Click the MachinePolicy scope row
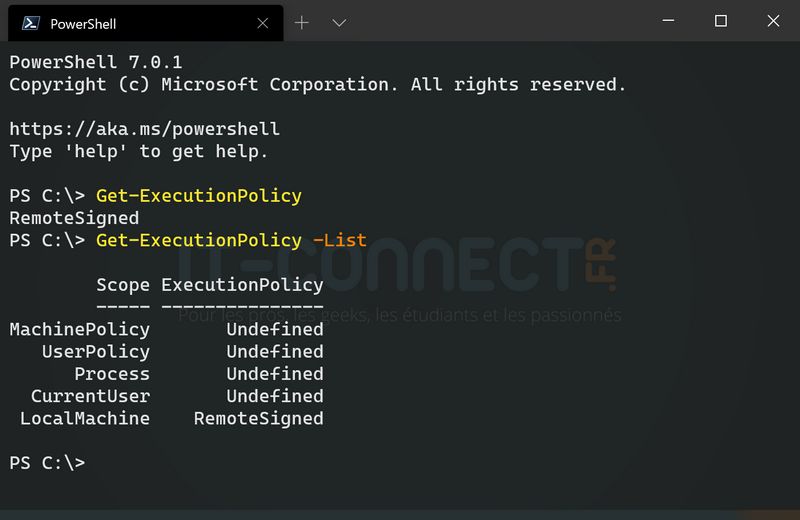800x520 pixels. click(x=80, y=329)
